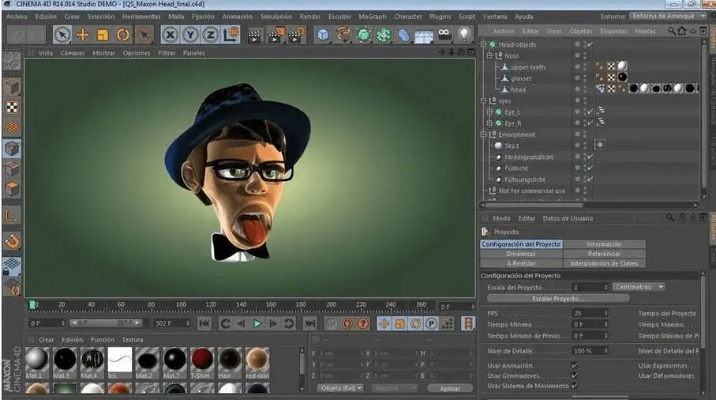Image resolution: width=716 pixels, height=400 pixels.
Task: Click the Aplicar button
Action: [x=450, y=389]
